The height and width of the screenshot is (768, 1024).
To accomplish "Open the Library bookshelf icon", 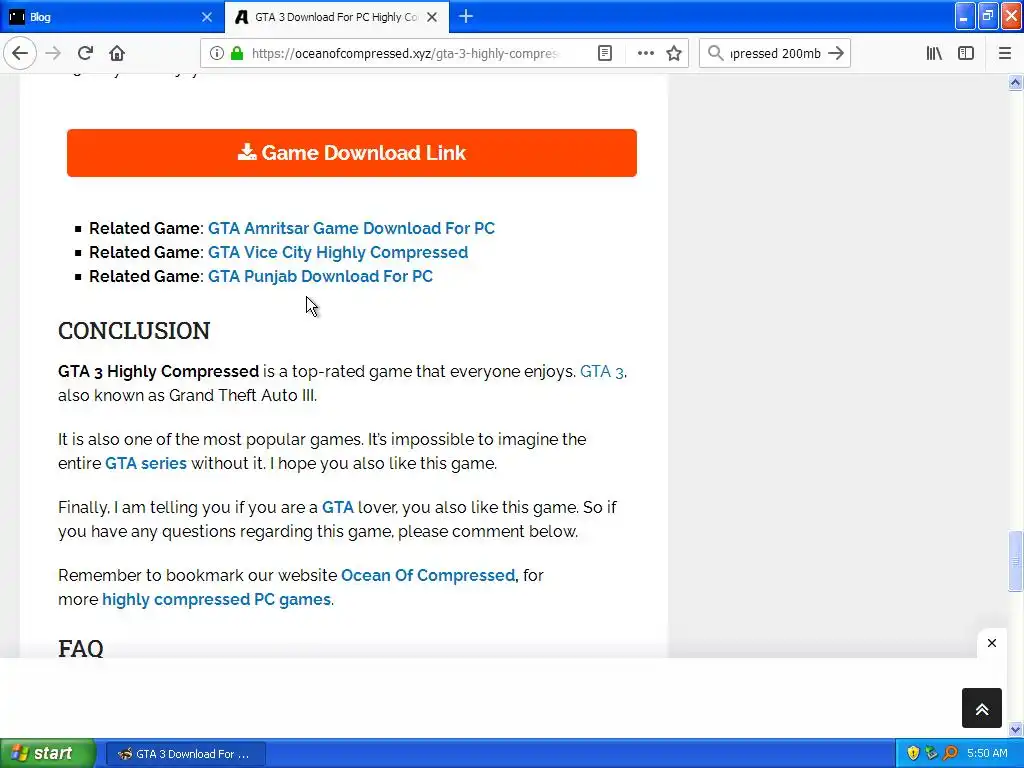I will [x=934, y=53].
